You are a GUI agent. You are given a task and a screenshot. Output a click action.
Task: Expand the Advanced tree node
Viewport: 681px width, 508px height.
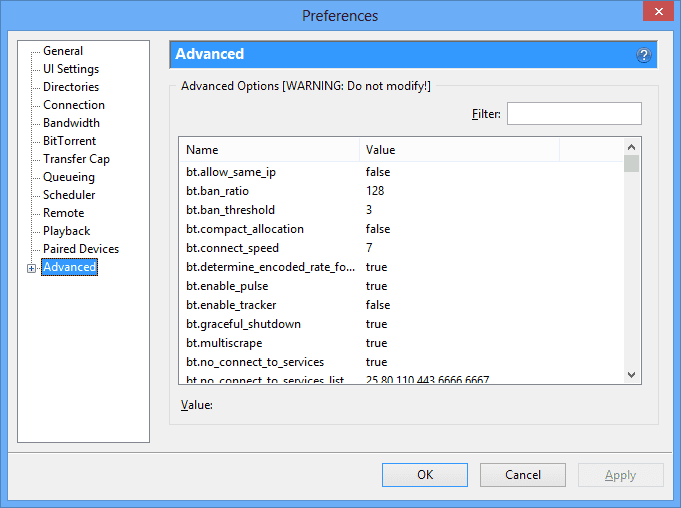pos(31,268)
